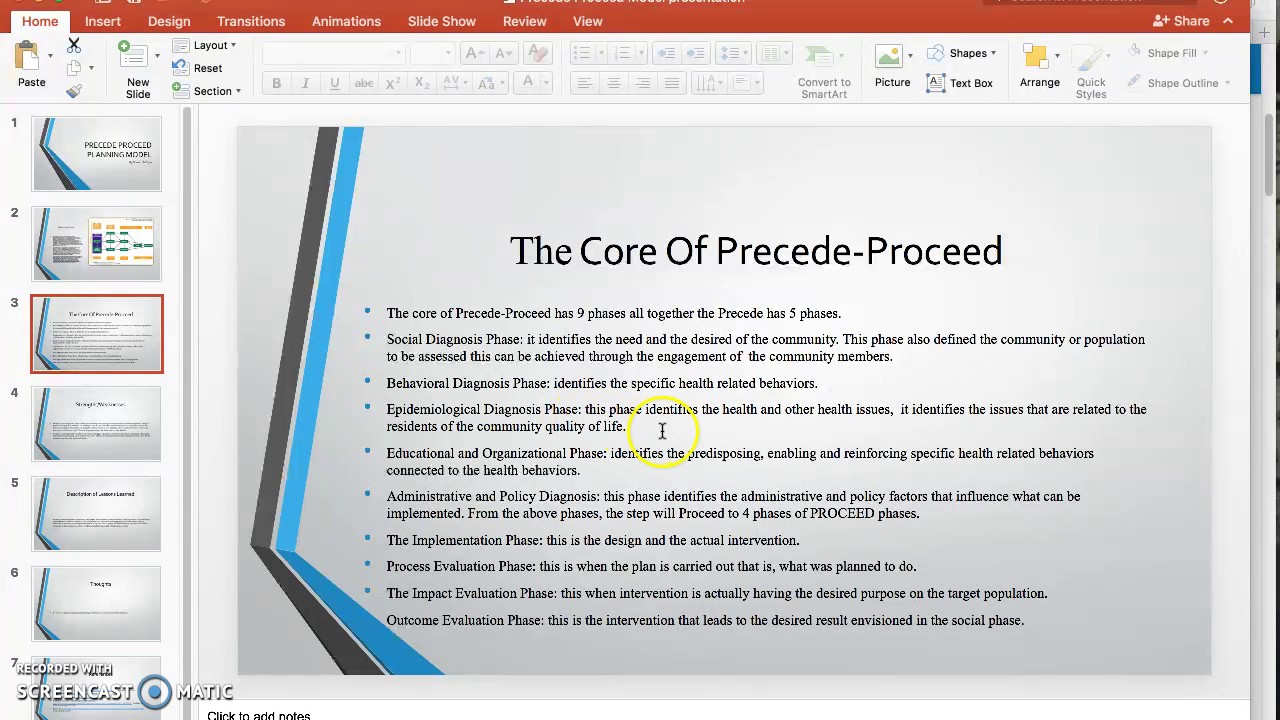Select slide 5 thumbnail Description of Lessons Learned
This screenshot has width=1280, height=720.
(97, 514)
